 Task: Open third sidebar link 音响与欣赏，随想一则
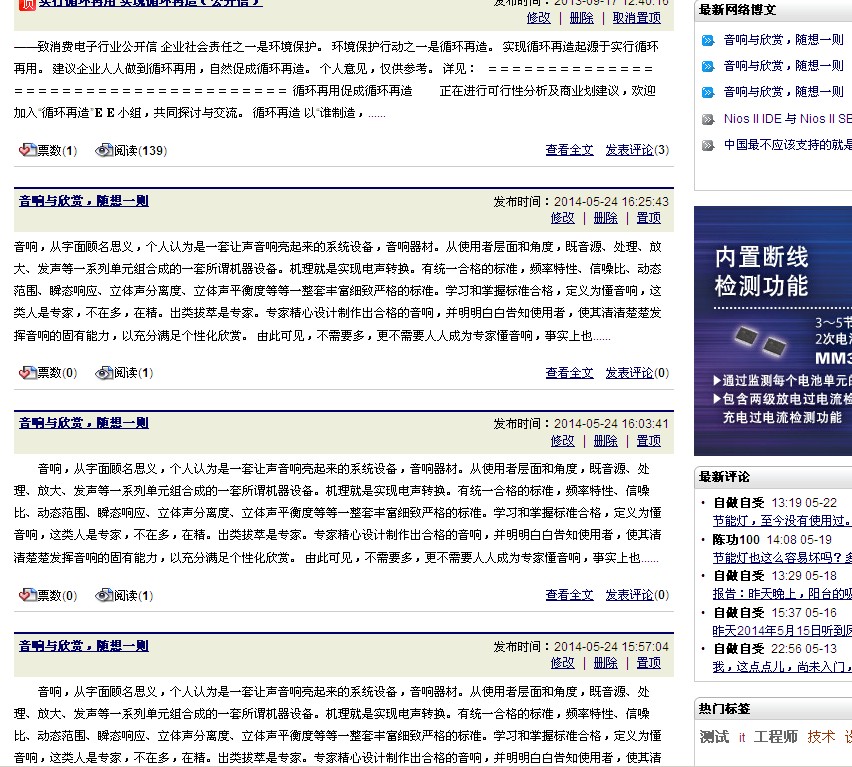(x=784, y=92)
